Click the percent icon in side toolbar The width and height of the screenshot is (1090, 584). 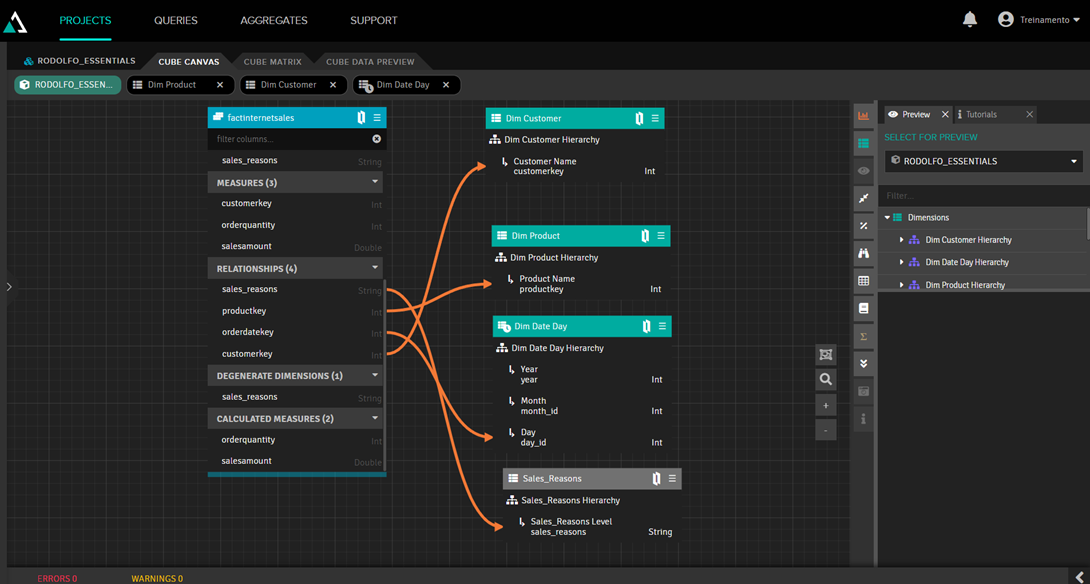pos(863,226)
